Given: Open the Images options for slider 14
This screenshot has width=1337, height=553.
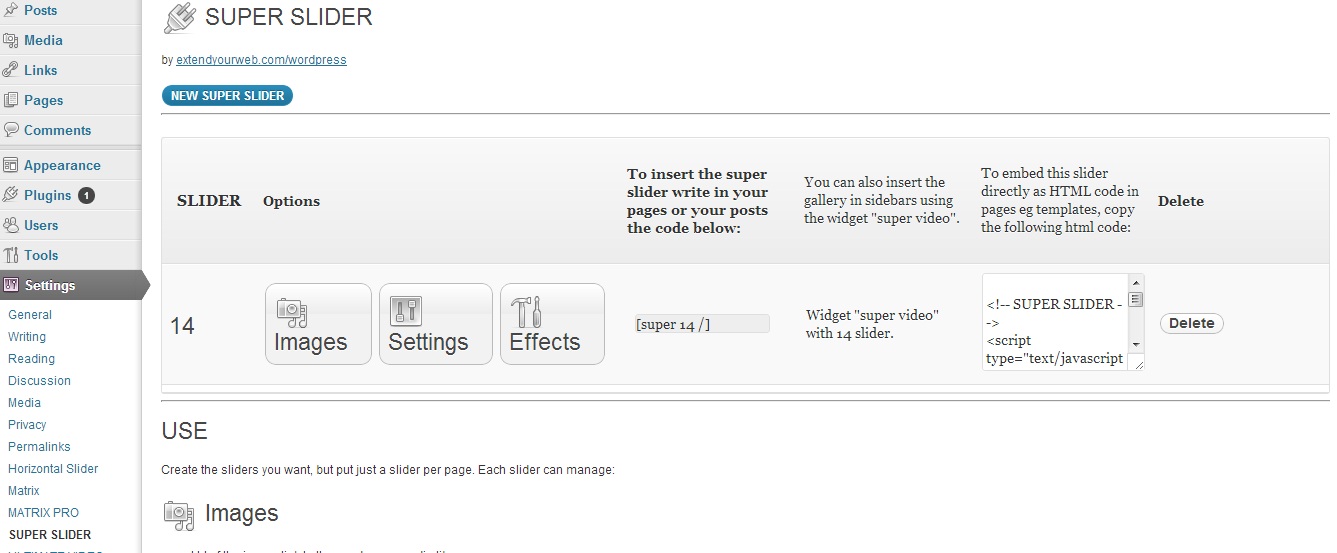Looking at the screenshot, I should pyautogui.click(x=318, y=324).
